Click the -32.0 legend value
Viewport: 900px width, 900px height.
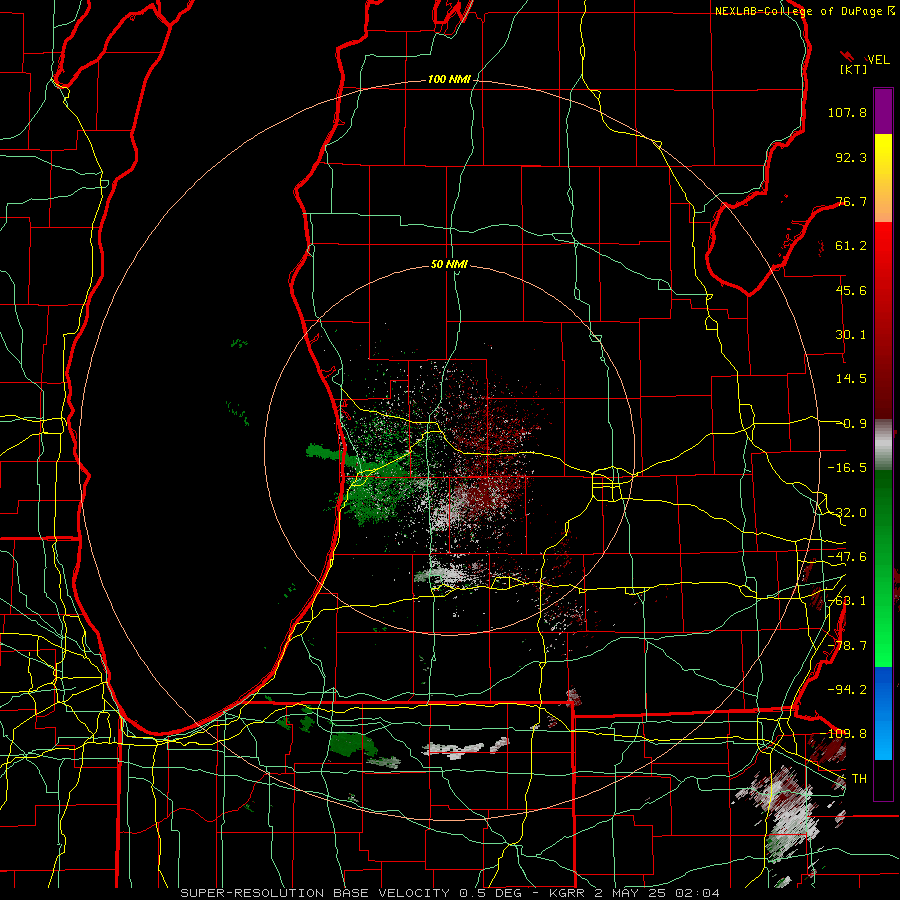(x=847, y=513)
